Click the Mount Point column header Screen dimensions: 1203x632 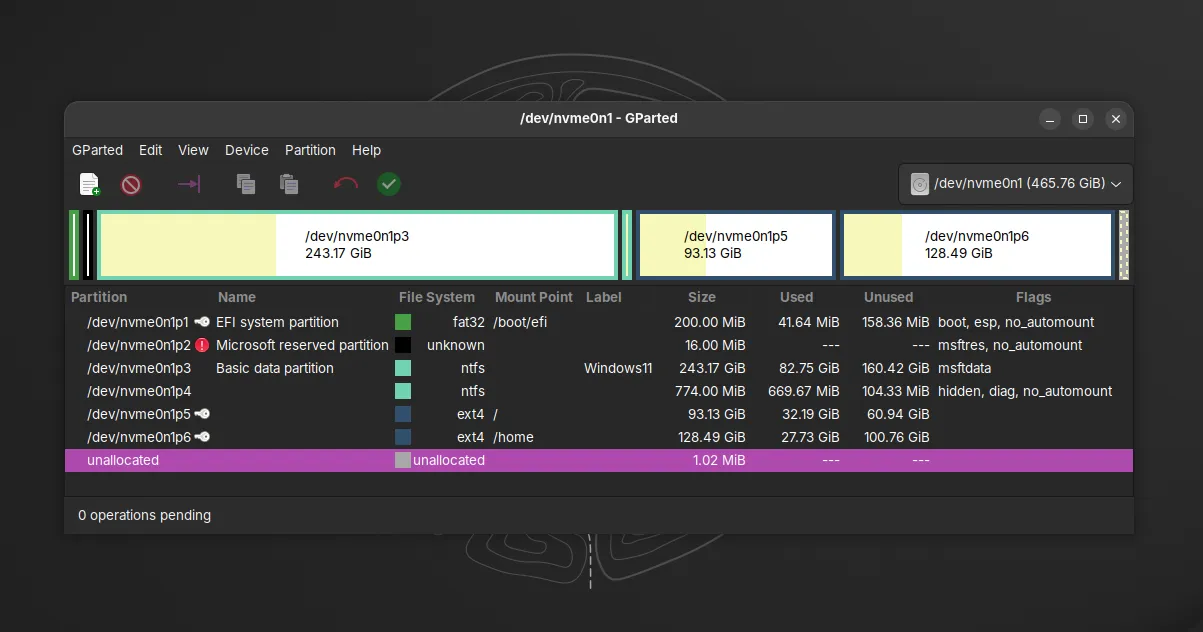(x=533, y=297)
